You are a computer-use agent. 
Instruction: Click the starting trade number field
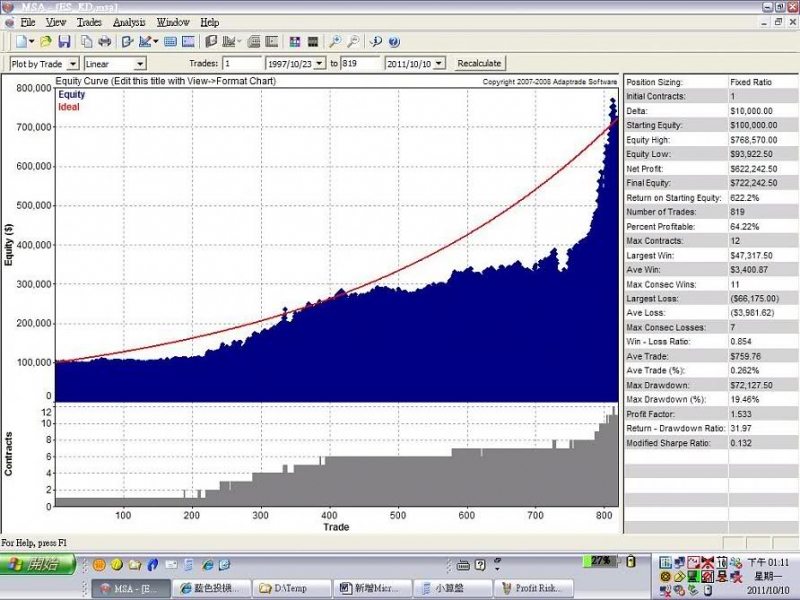point(242,64)
